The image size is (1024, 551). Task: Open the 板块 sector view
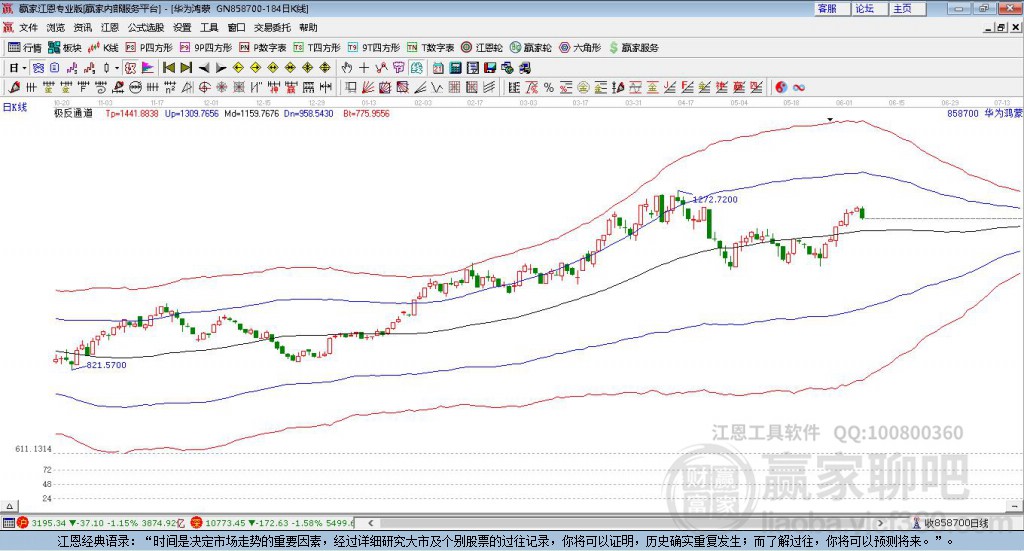[64, 48]
